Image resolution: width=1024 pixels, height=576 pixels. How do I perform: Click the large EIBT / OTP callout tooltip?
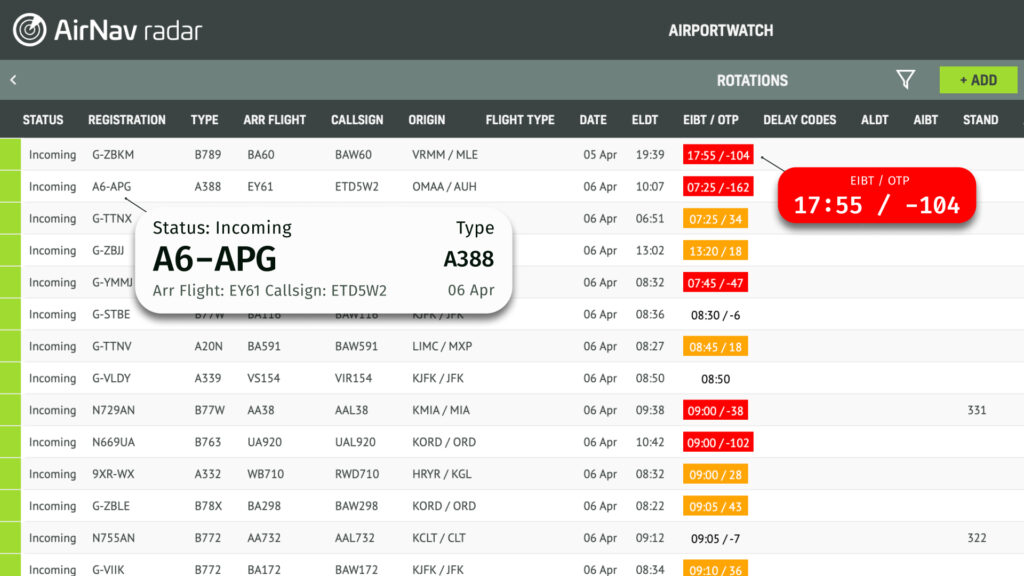876,196
